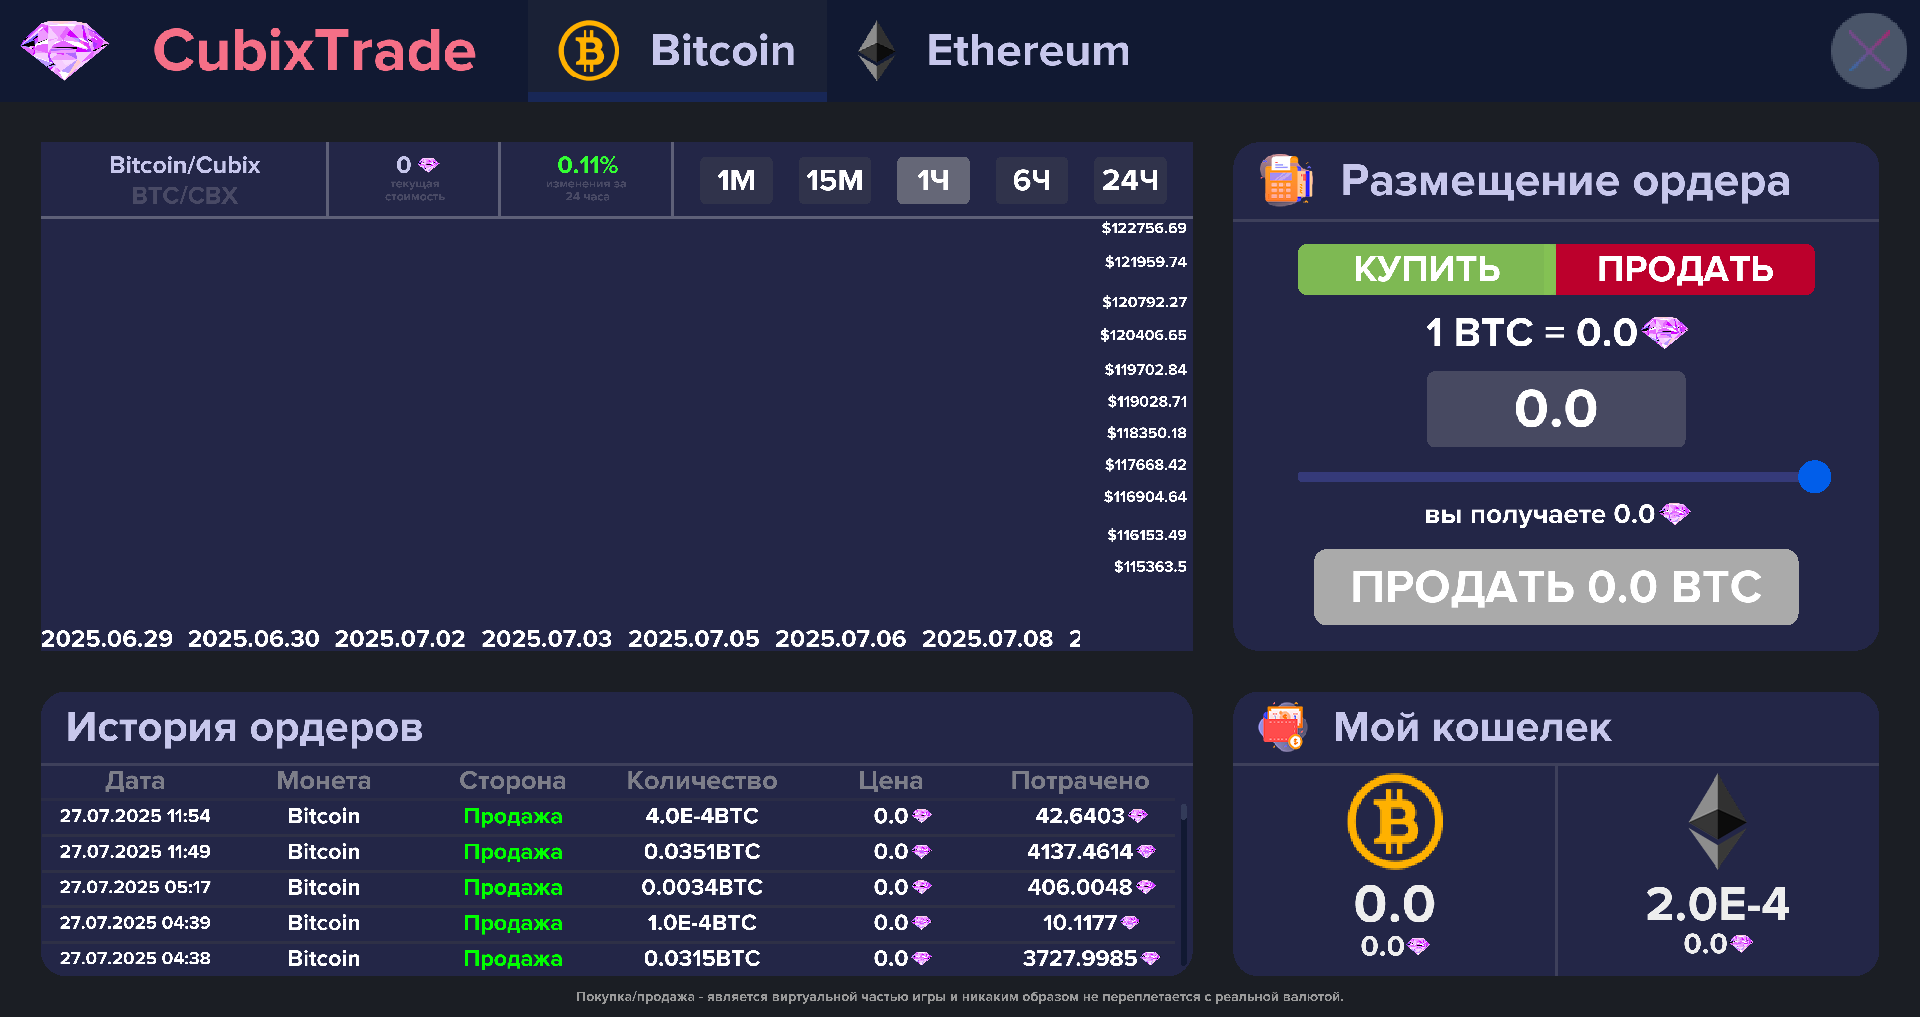Click the Цена column header
Image resolution: width=1920 pixels, height=1017 pixels.
coord(890,781)
